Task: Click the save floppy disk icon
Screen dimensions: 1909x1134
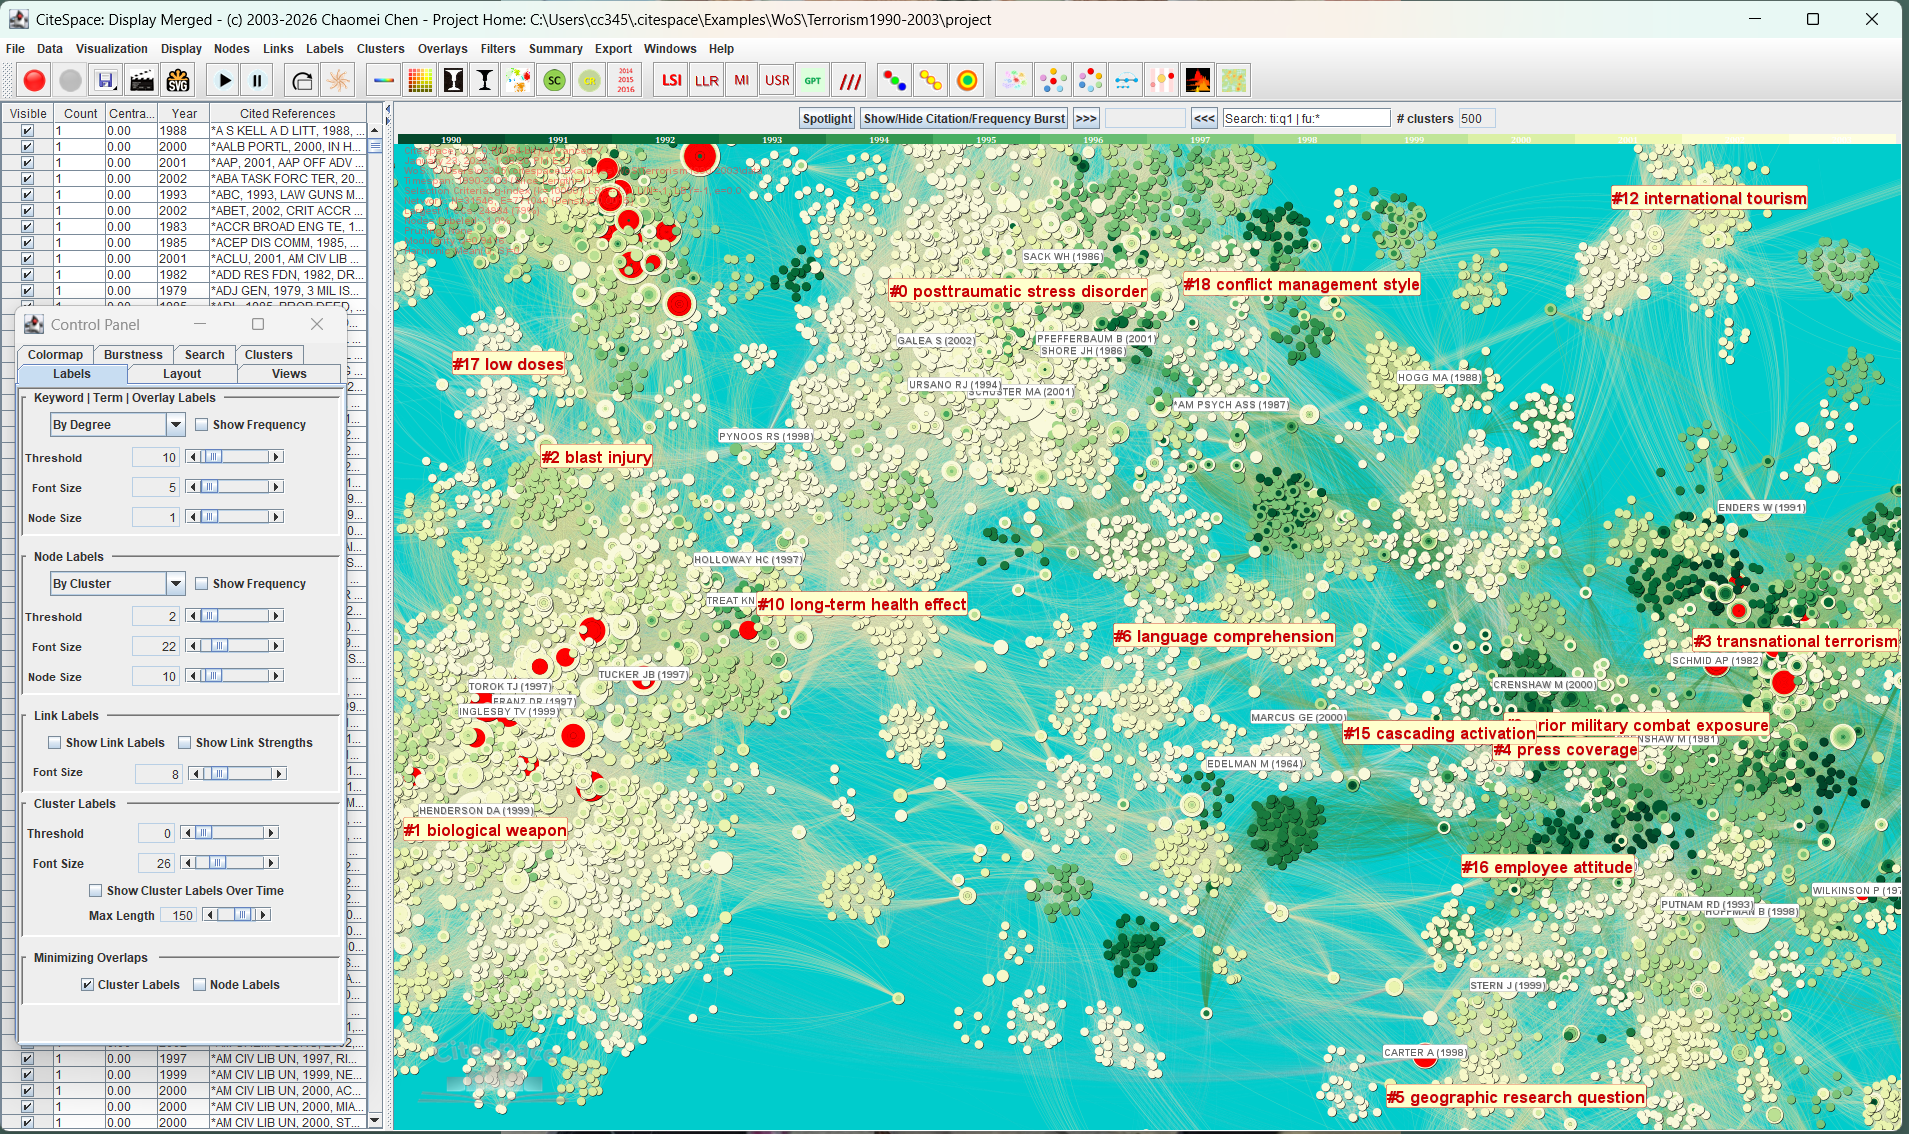Action: click(x=106, y=81)
